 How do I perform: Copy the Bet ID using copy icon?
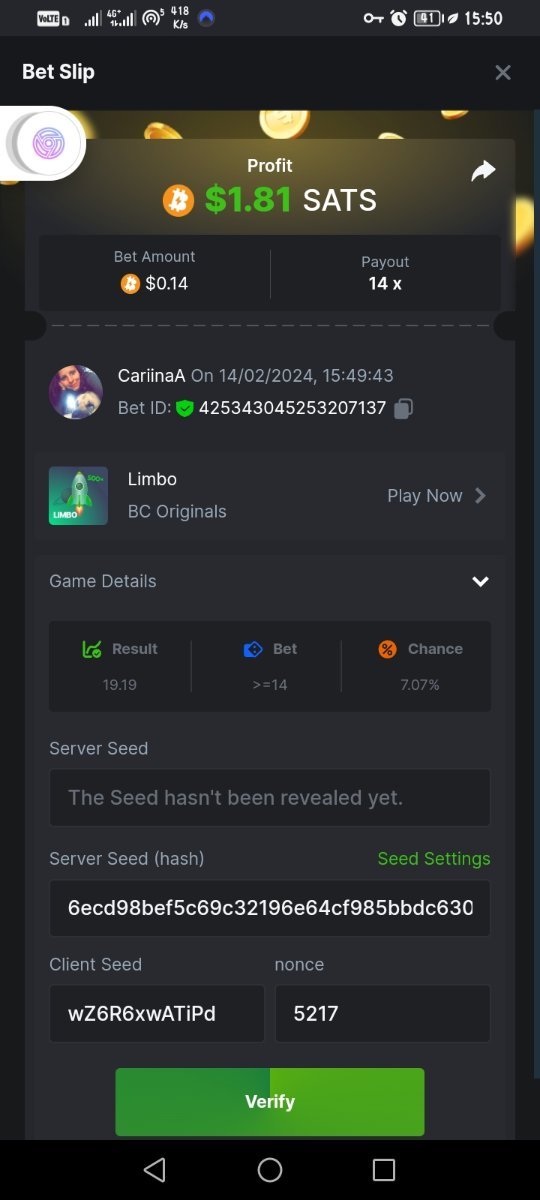(x=403, y=408)
